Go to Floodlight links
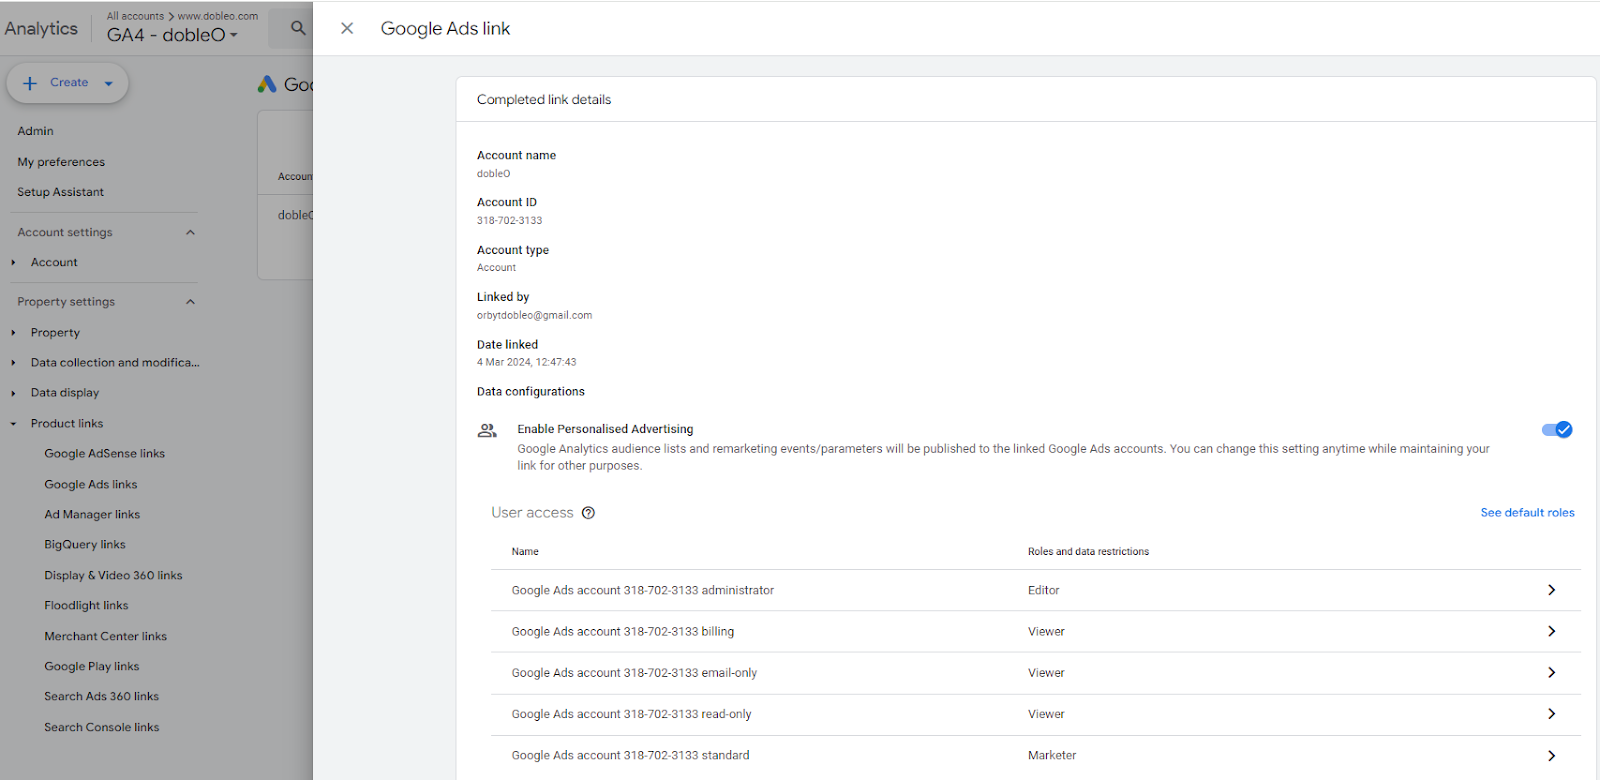1600x780 pixels. point(86,606)
